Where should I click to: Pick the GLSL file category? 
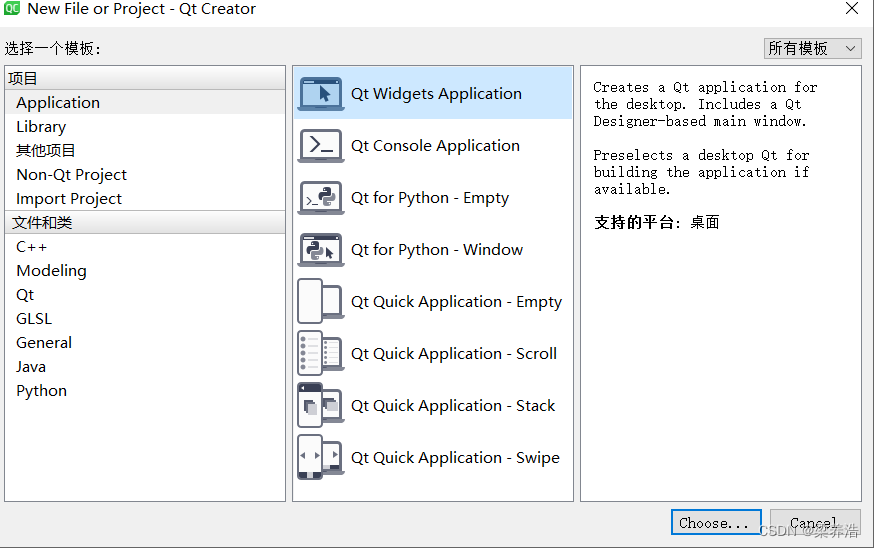pyautogui.click(x=34, y=319)
